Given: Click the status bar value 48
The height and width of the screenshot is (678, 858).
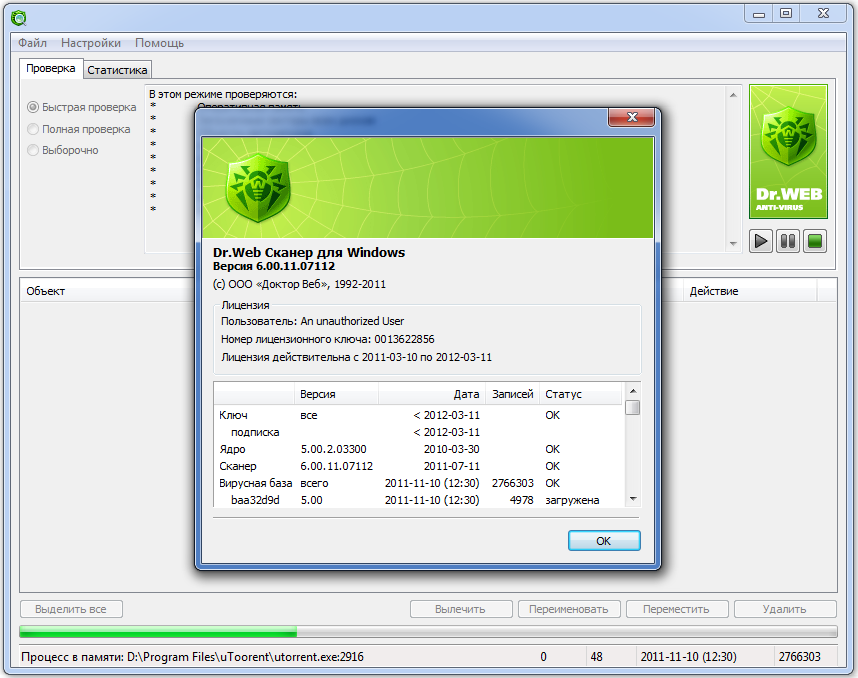Looking at the screenshot, I should pos(596,657).
